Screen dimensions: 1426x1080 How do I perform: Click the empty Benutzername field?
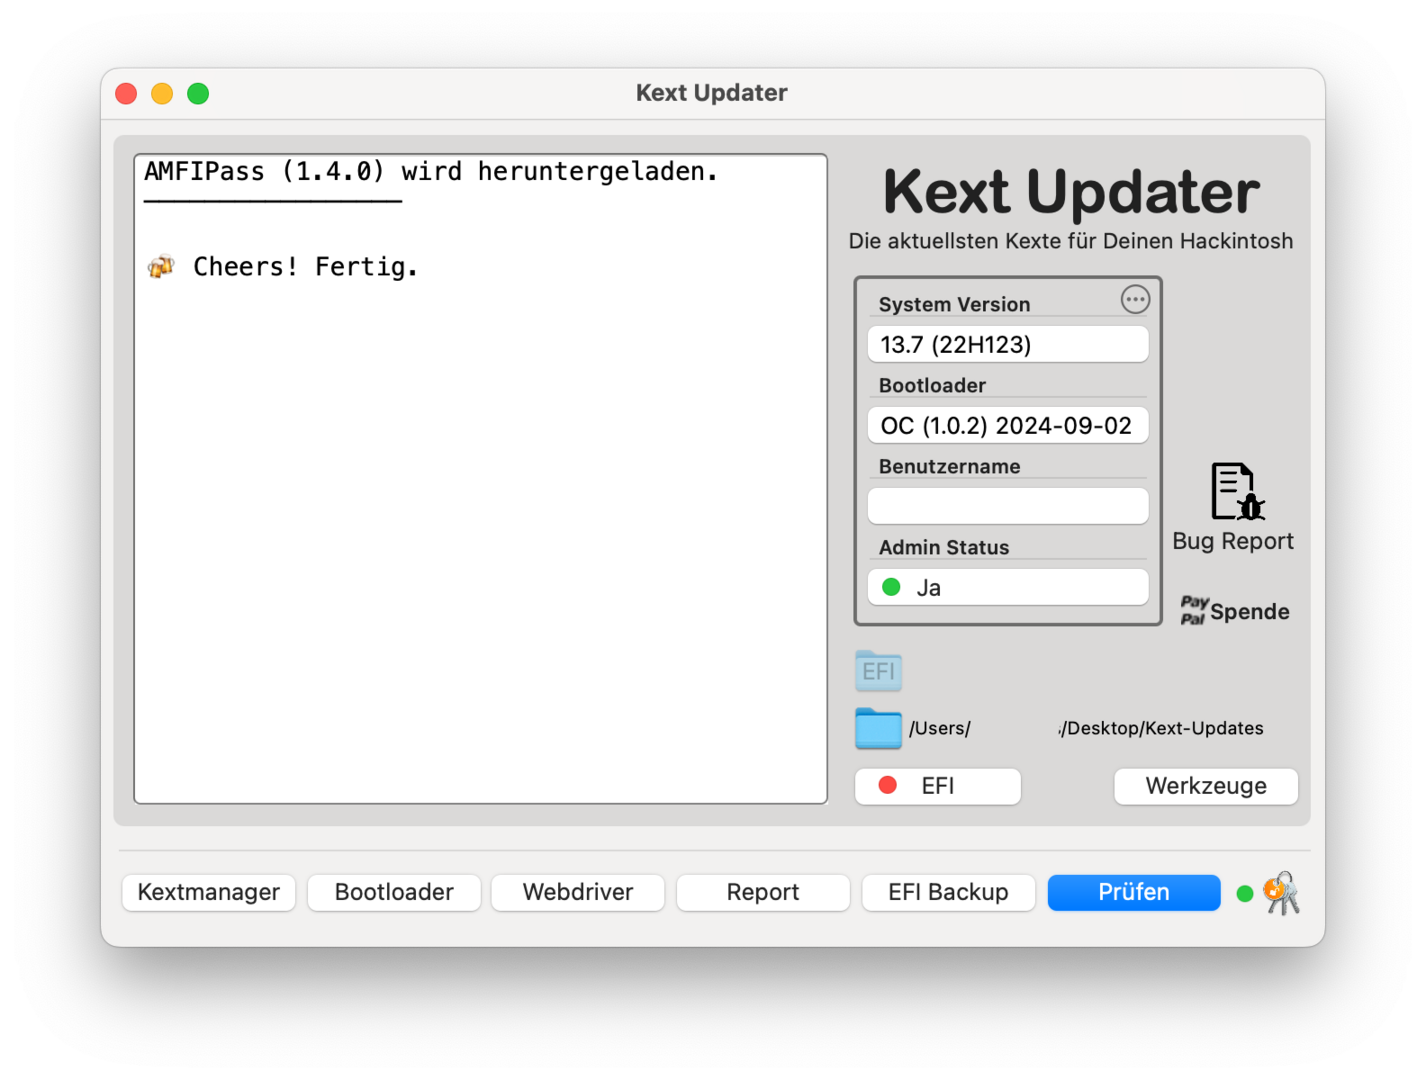tap(1008, 506)
